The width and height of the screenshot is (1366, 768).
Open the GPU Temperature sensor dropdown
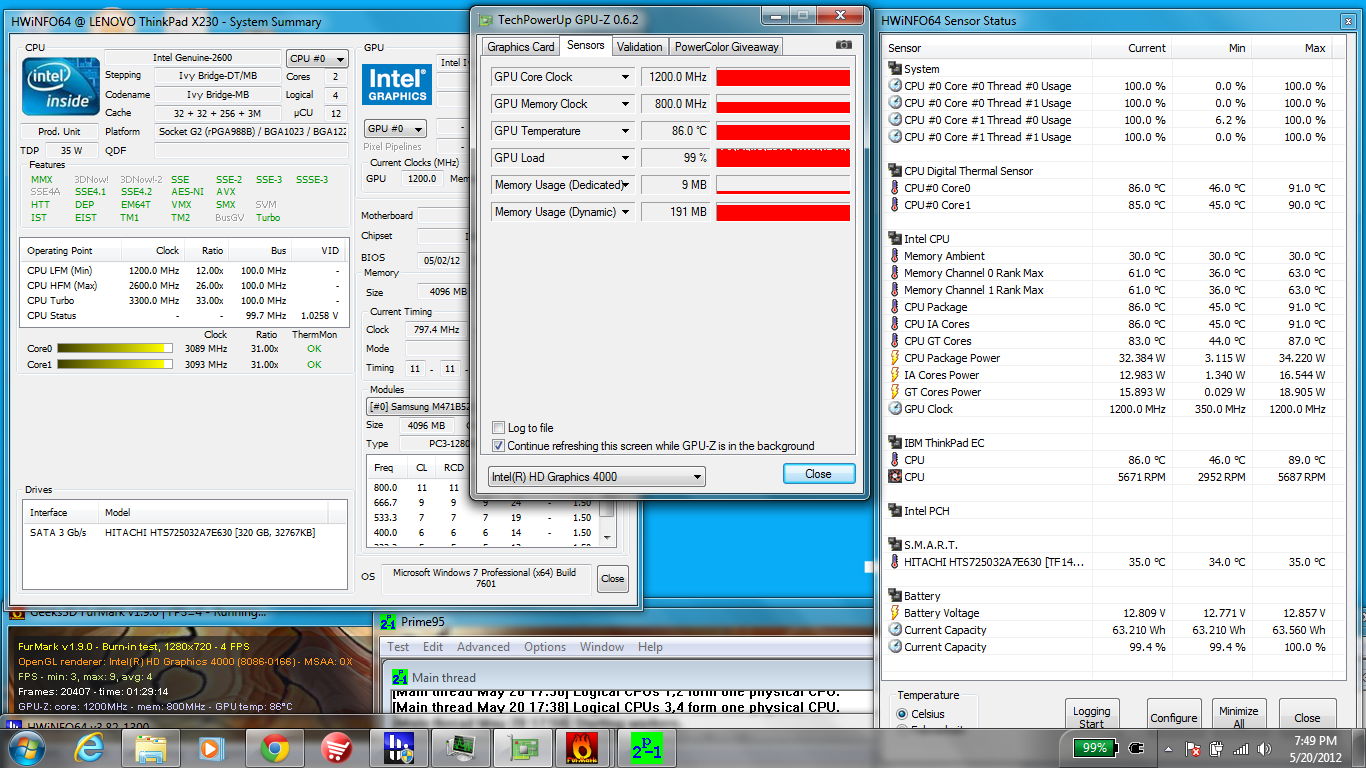tap(626, 131)
